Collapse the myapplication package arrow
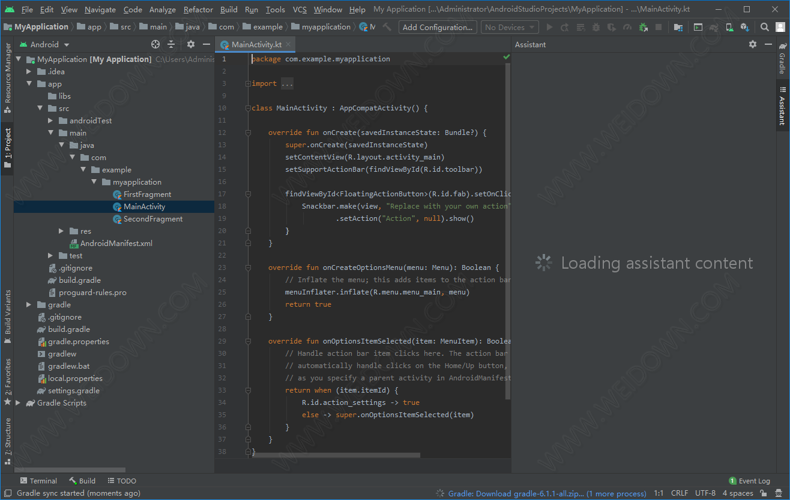790x500 pixels. [x=94, y=182]
